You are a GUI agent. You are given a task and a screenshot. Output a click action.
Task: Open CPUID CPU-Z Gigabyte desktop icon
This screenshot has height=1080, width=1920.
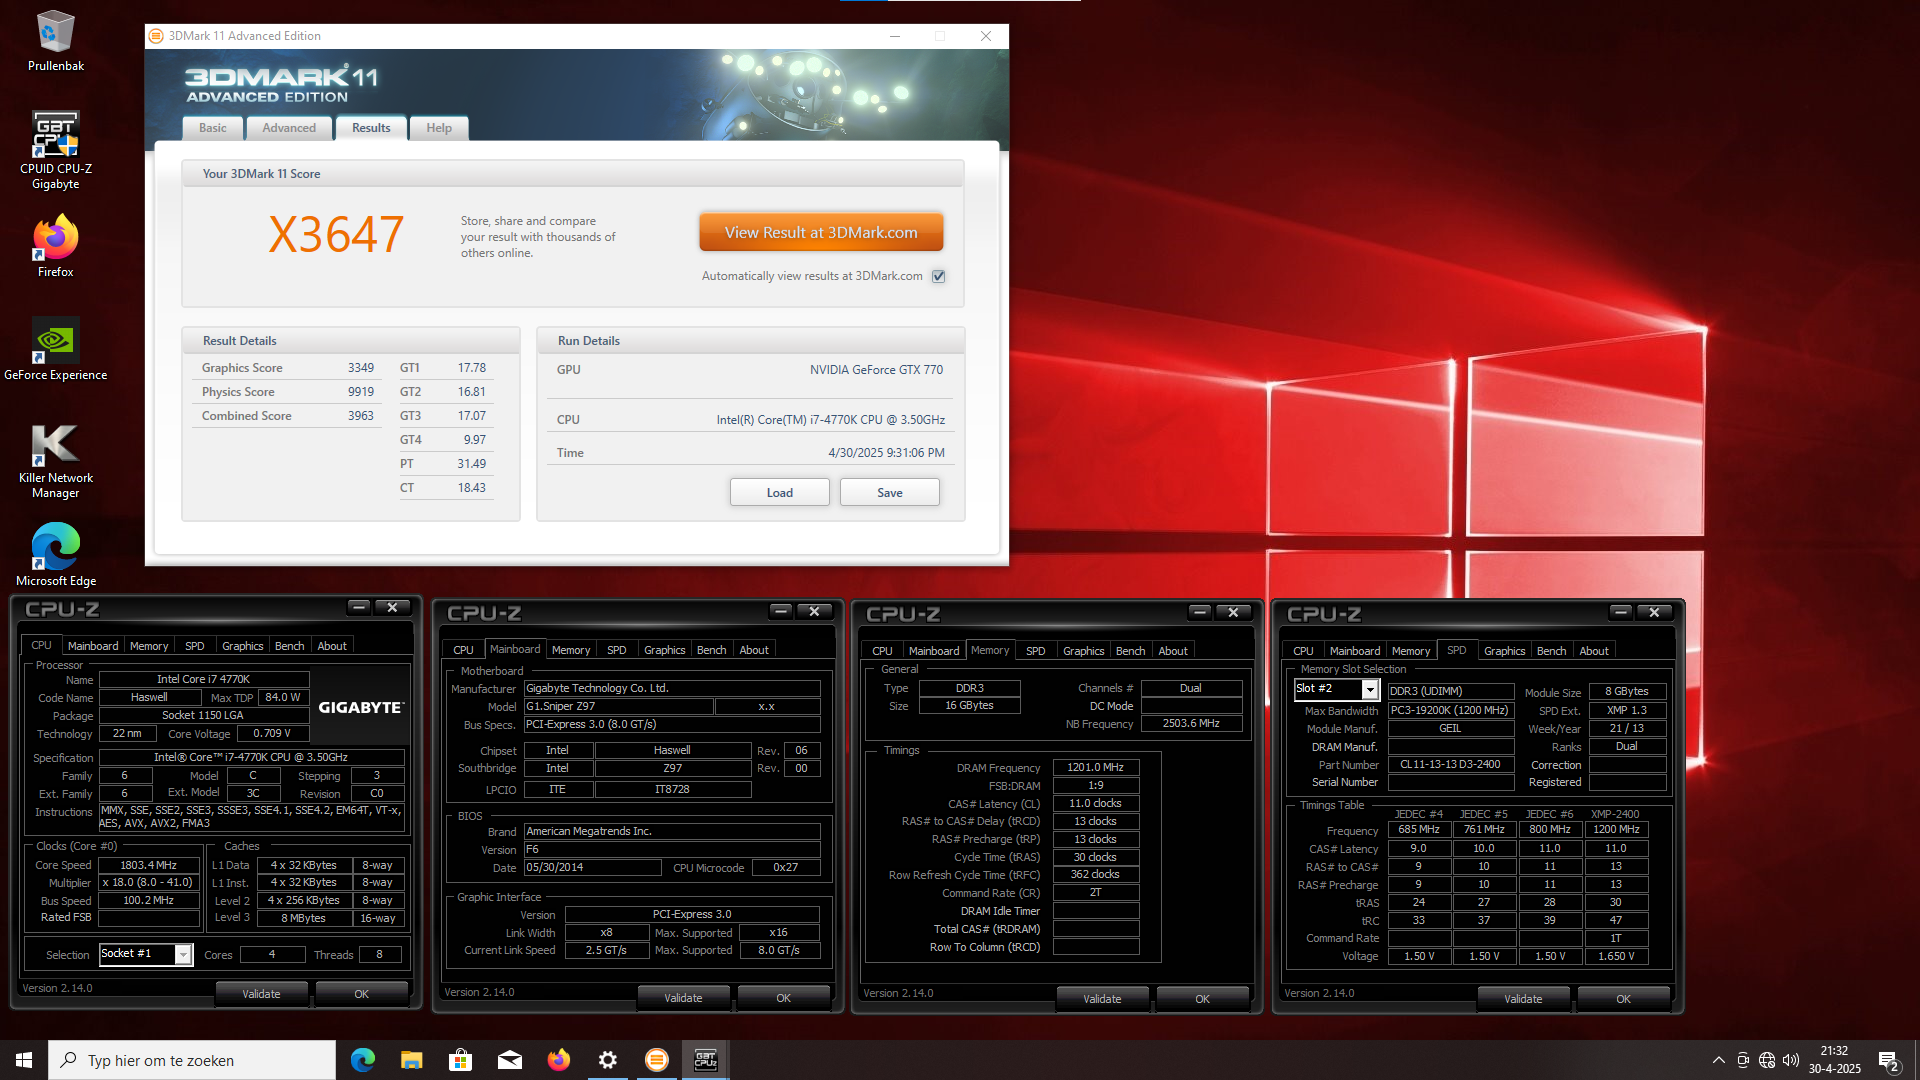(x=55, y=150)
